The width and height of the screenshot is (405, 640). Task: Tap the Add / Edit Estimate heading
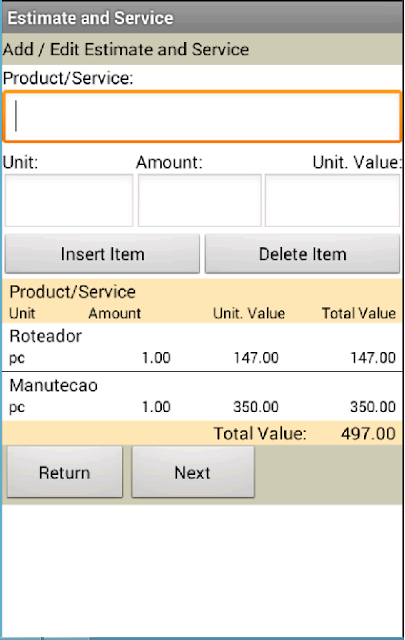coord(126,49)
